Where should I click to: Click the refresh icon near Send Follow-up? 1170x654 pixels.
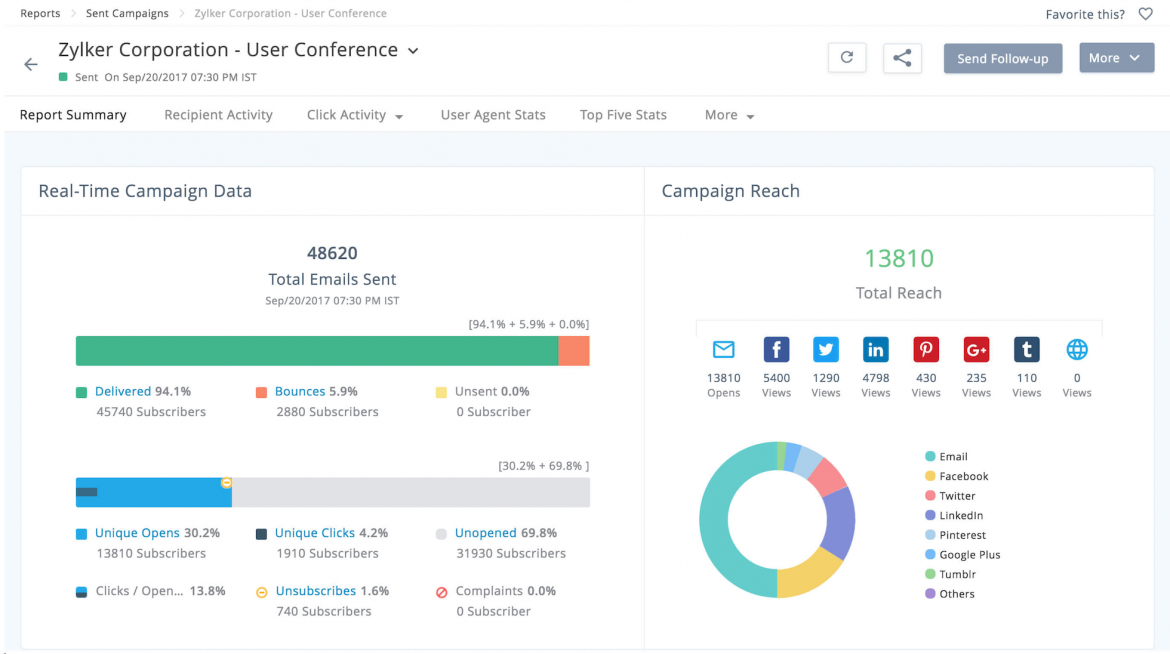[846, 57]
